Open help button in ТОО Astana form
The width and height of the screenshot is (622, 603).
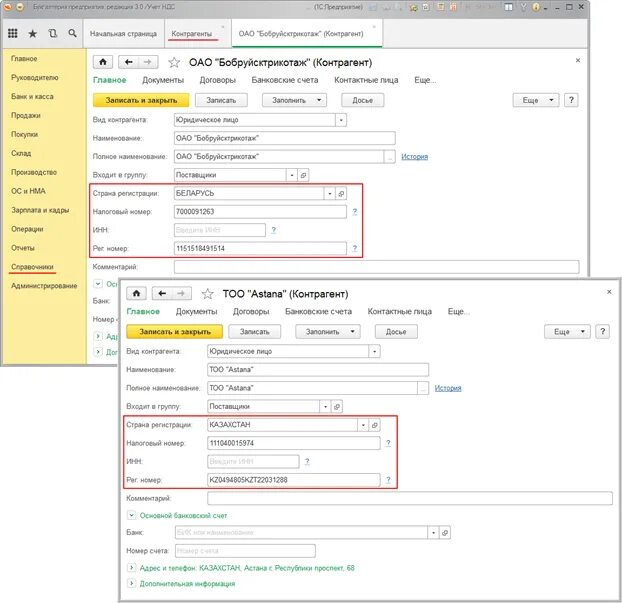(603, 331)
